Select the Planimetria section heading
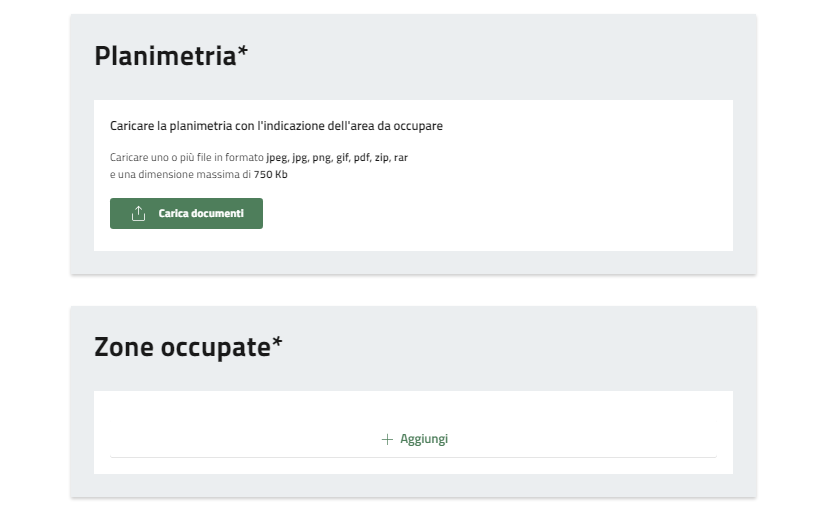Screen dimensions: 830x516 pyautogui.click(x=165, y=56)
